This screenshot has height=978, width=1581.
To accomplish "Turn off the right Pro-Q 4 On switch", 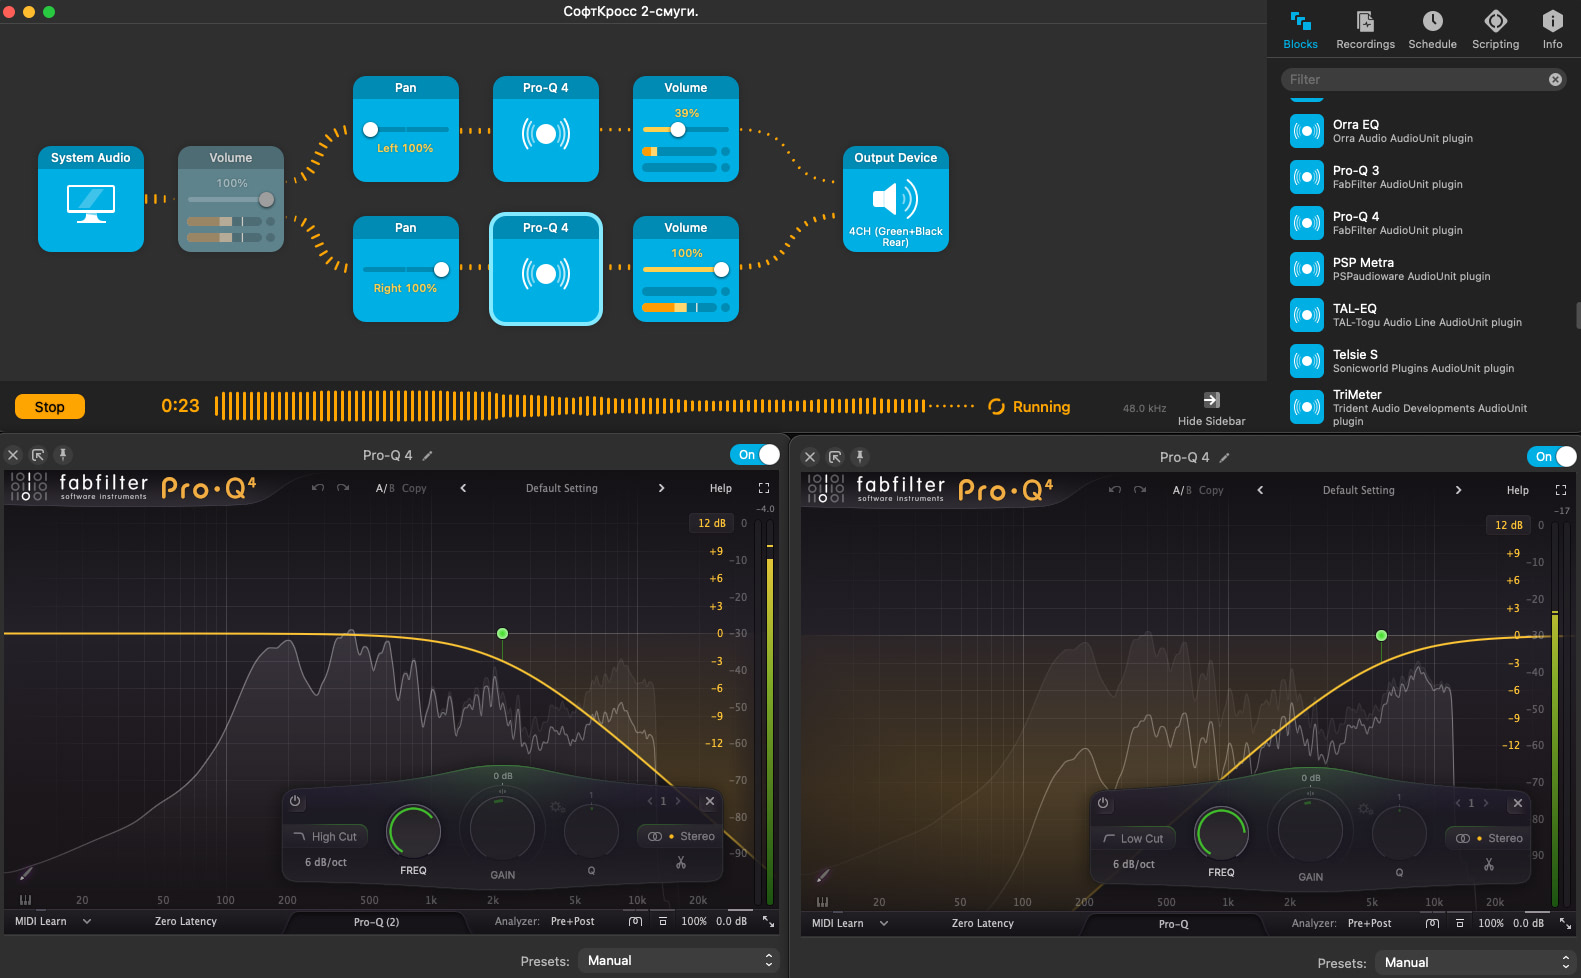I will [1552, 457].
